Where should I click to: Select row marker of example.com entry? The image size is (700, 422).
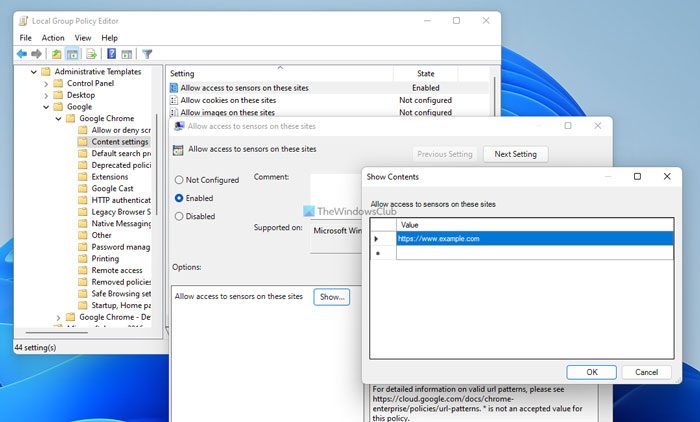tap(383, 239)
